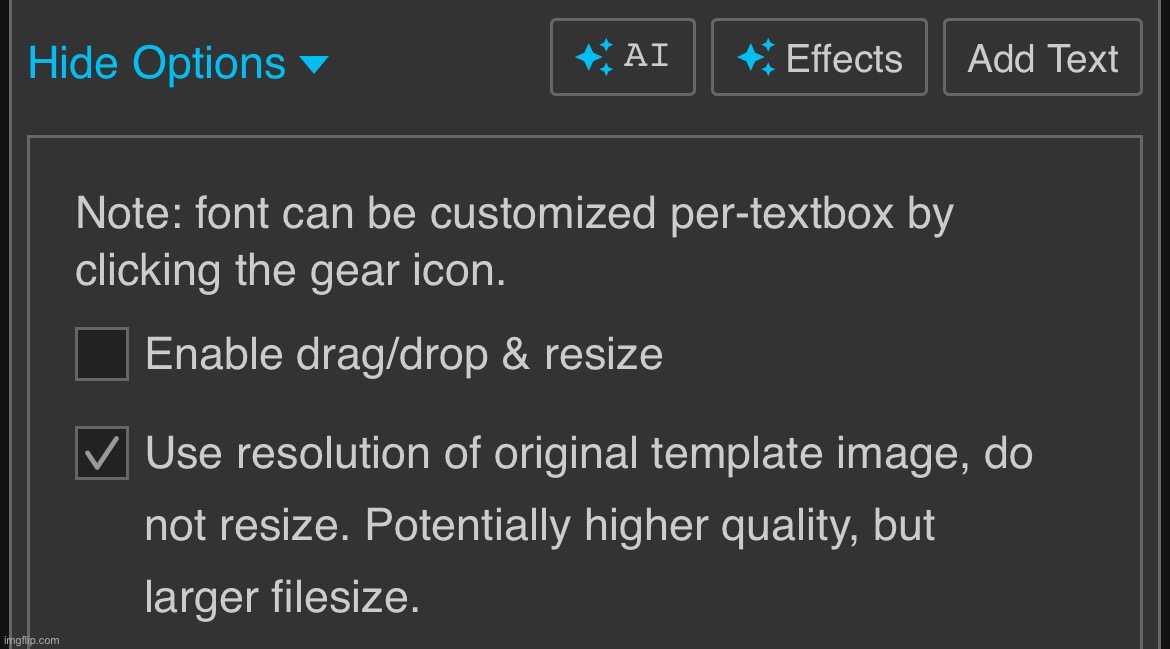Click the sparkle icon beside Effects
The width and height of the screenshot is (1170, 649).
[x=755, y=58]
